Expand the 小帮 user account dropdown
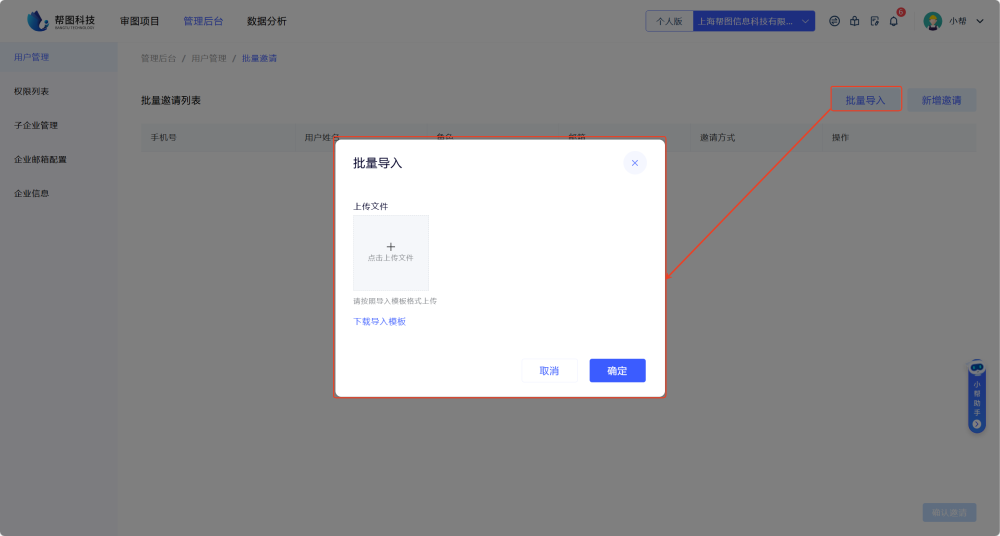The width and height of the screenshot is (1000, 536). pos(979,21)
